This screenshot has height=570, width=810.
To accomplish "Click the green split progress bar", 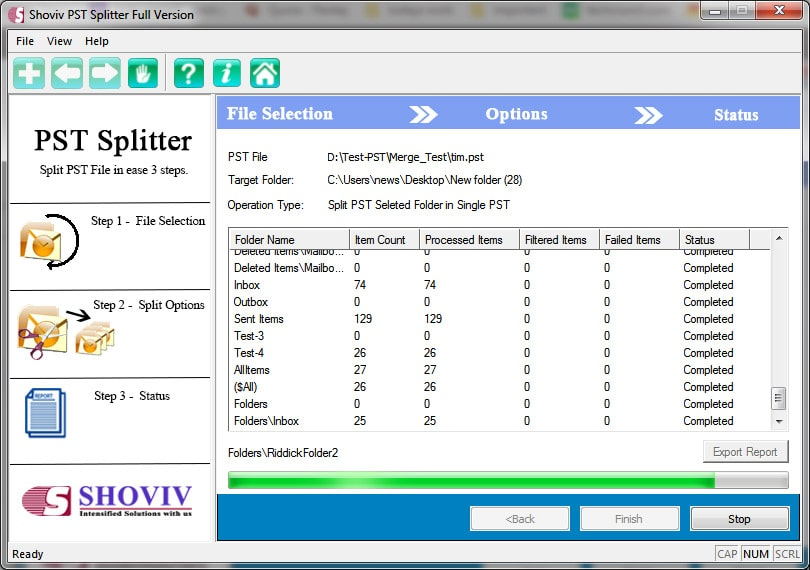I will (508, 480).
